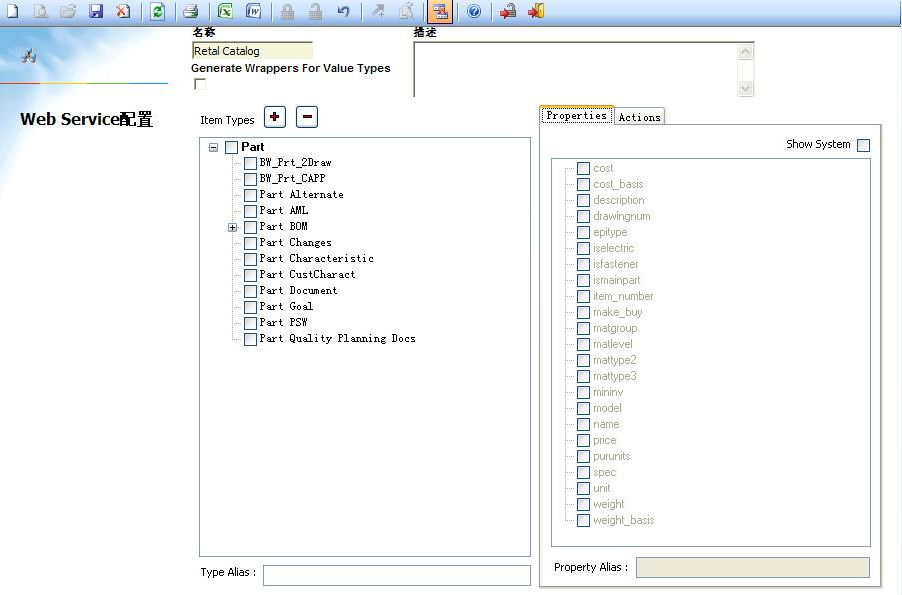
Task: Select Part AML in the tree
Action: (284, 211)
